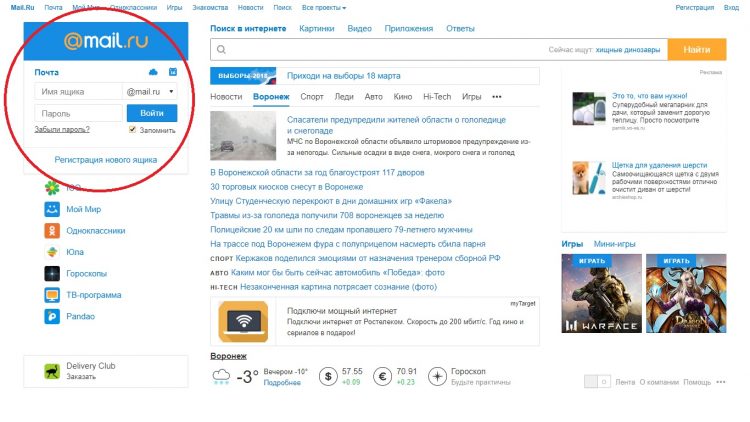The image size is (750, 422).
Task: Open the Мой Мир smiley icon
Action: pyautogui.click(x=52, y=209)
